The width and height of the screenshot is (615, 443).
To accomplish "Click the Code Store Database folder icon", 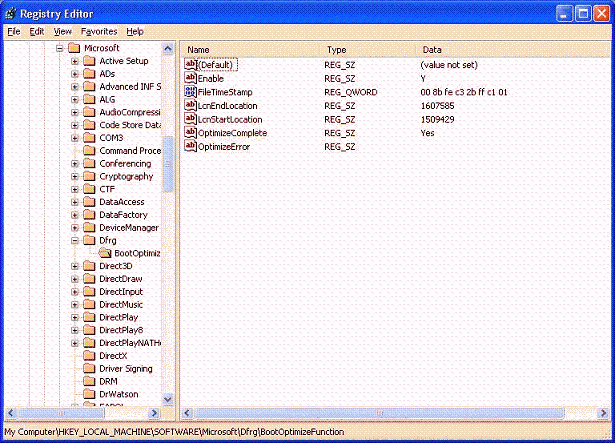I will [89, 125].
